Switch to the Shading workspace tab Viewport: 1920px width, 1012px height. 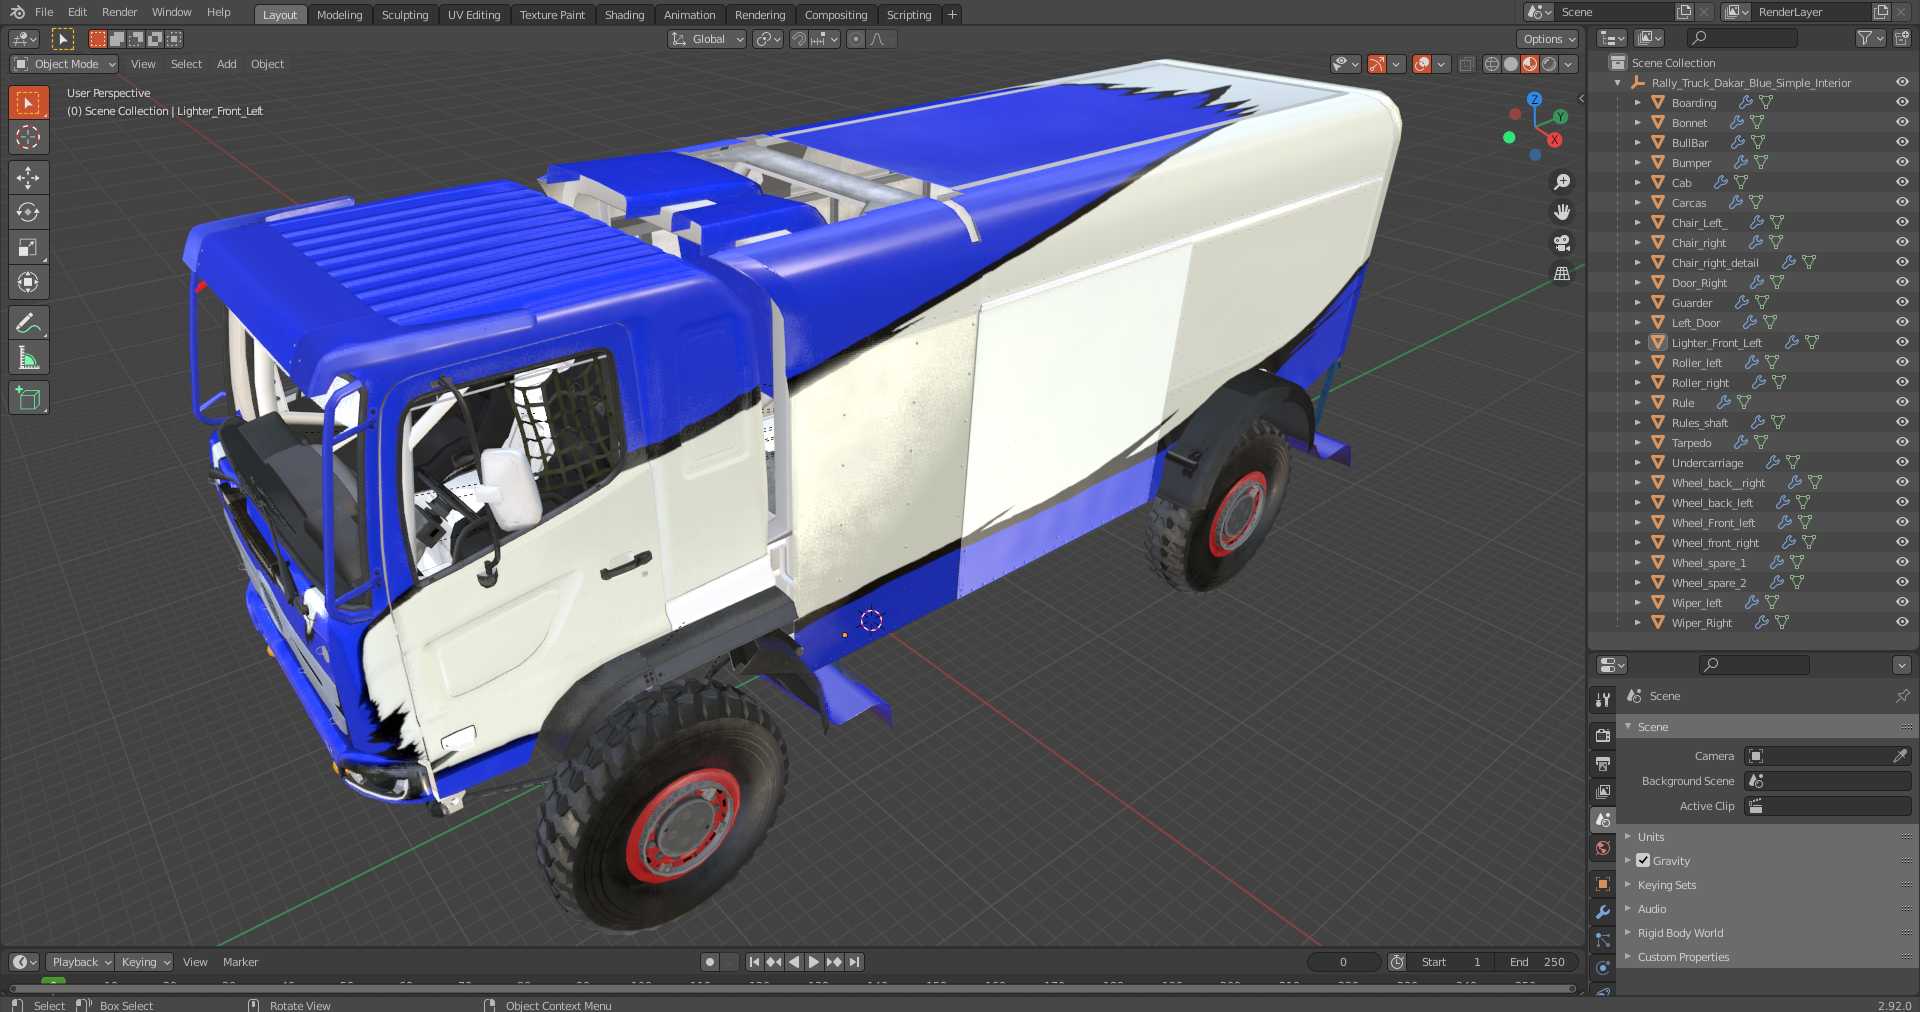(x=624, y=15)
